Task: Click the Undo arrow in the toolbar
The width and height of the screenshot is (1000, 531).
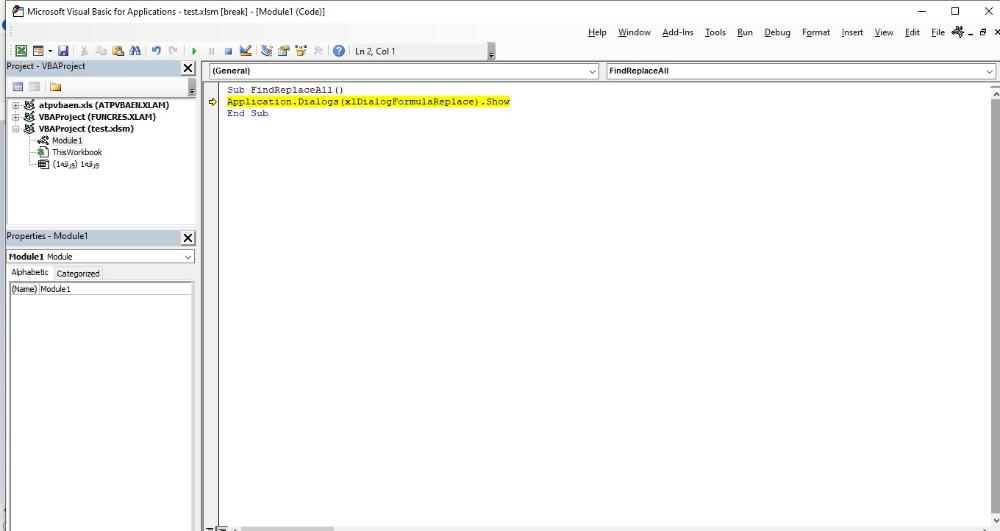Action: [156, 51]
